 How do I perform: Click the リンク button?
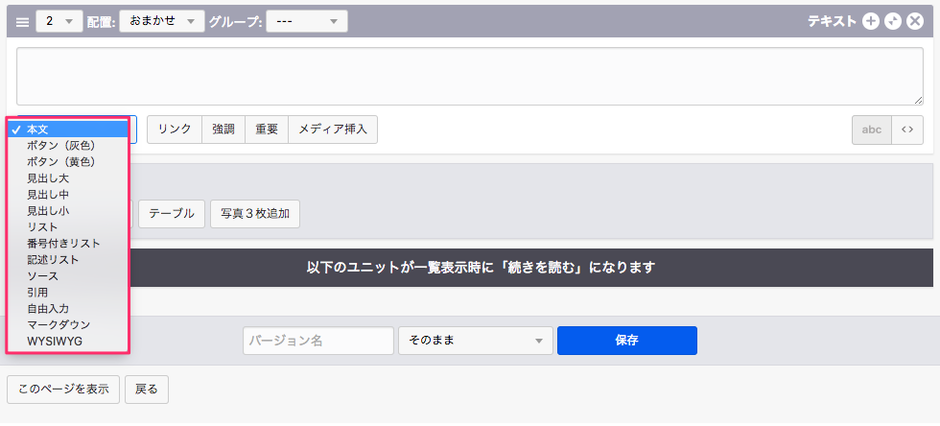coord(174,129)
